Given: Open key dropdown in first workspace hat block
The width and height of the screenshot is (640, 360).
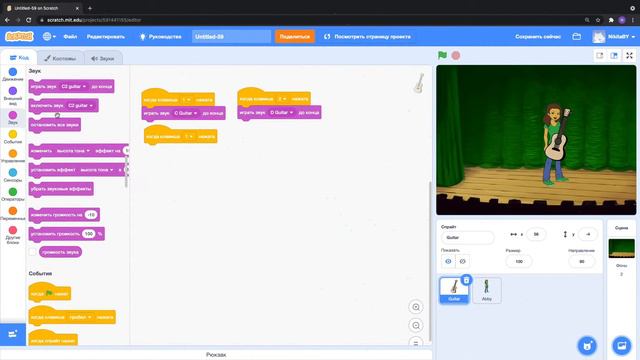Looking at the screenshot, I should [x=187, y=100].
